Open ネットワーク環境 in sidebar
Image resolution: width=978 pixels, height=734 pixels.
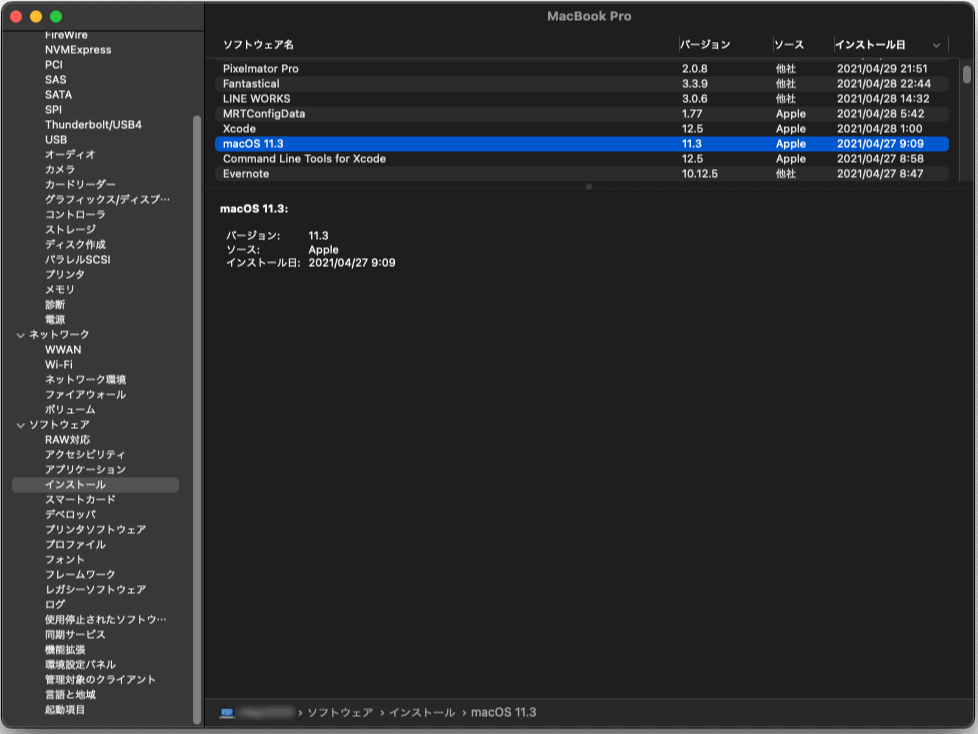point(85,380)
